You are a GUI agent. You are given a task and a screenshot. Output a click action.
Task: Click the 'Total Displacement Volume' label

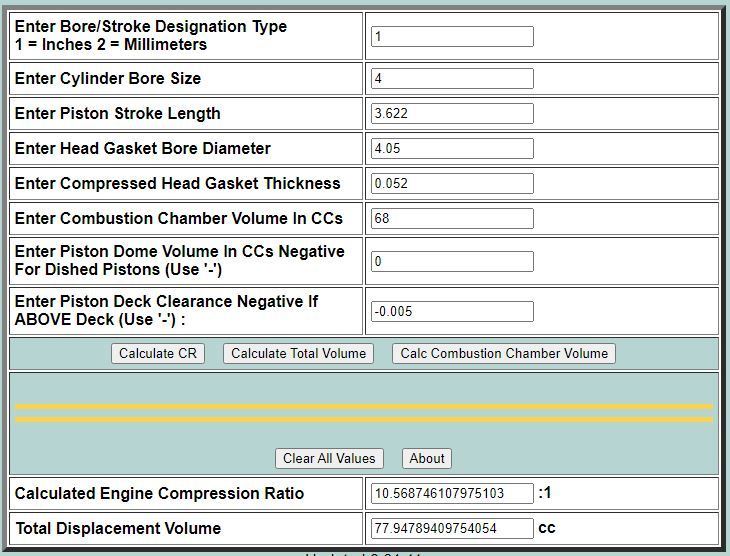(x=118, y=528)
